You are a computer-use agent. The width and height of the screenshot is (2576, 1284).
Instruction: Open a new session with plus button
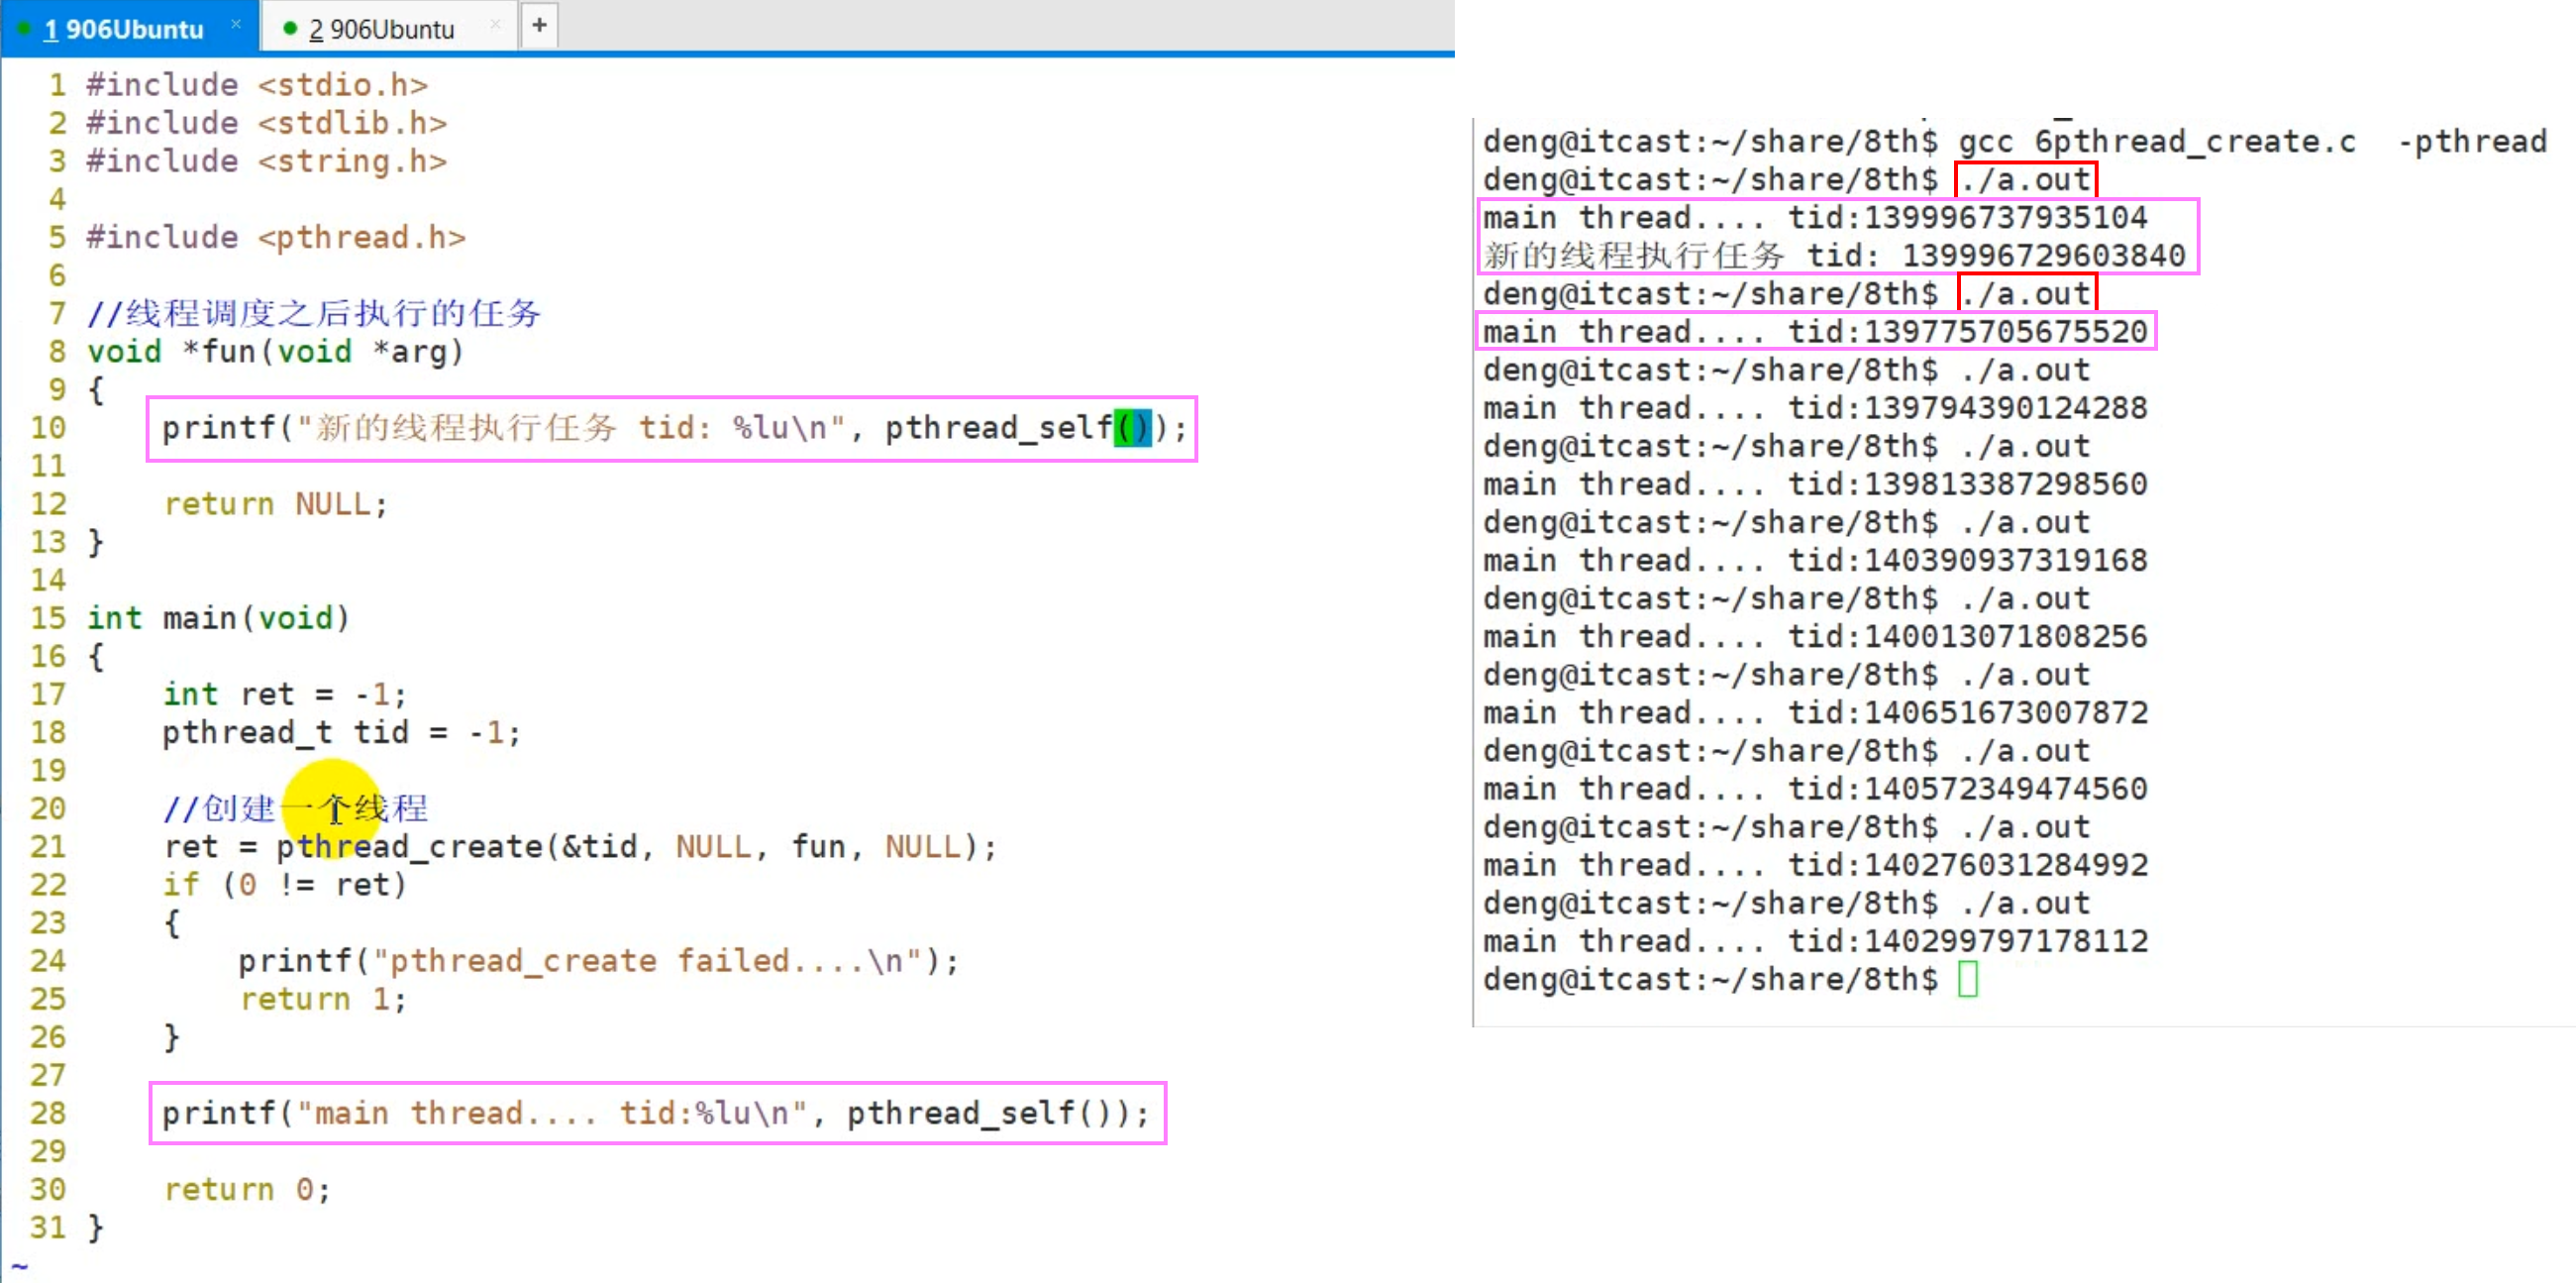[539, 25]
